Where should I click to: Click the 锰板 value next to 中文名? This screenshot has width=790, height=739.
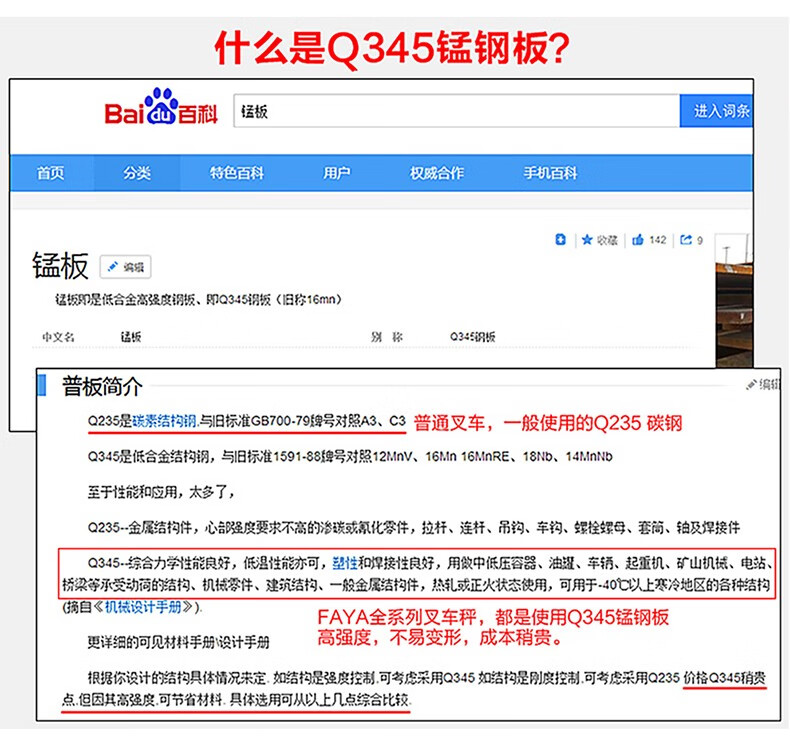point(131,337)
